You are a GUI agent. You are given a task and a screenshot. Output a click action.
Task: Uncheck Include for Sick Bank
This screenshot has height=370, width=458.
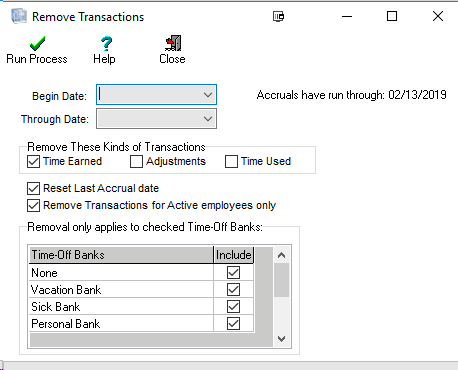pos(233,306)
